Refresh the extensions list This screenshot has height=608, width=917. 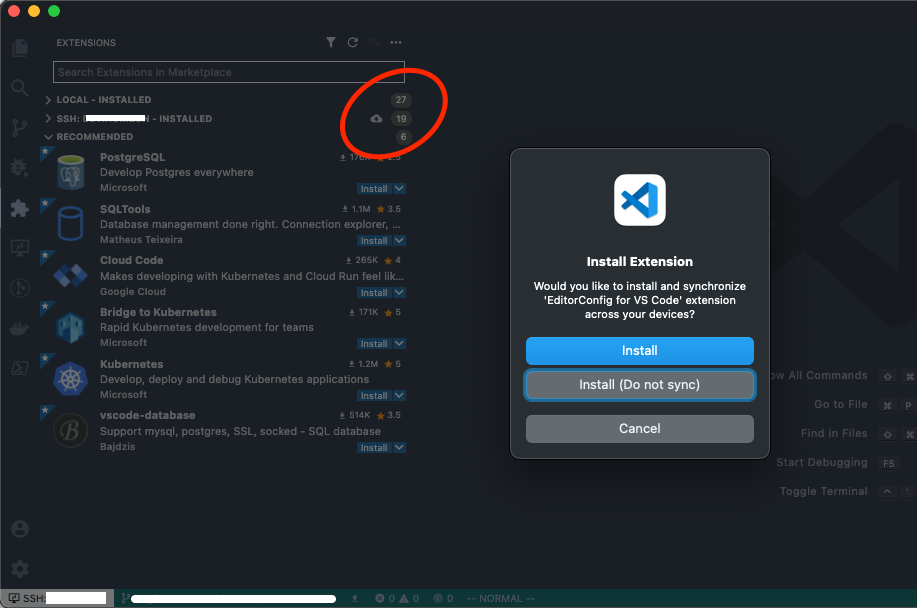point(352,42)
